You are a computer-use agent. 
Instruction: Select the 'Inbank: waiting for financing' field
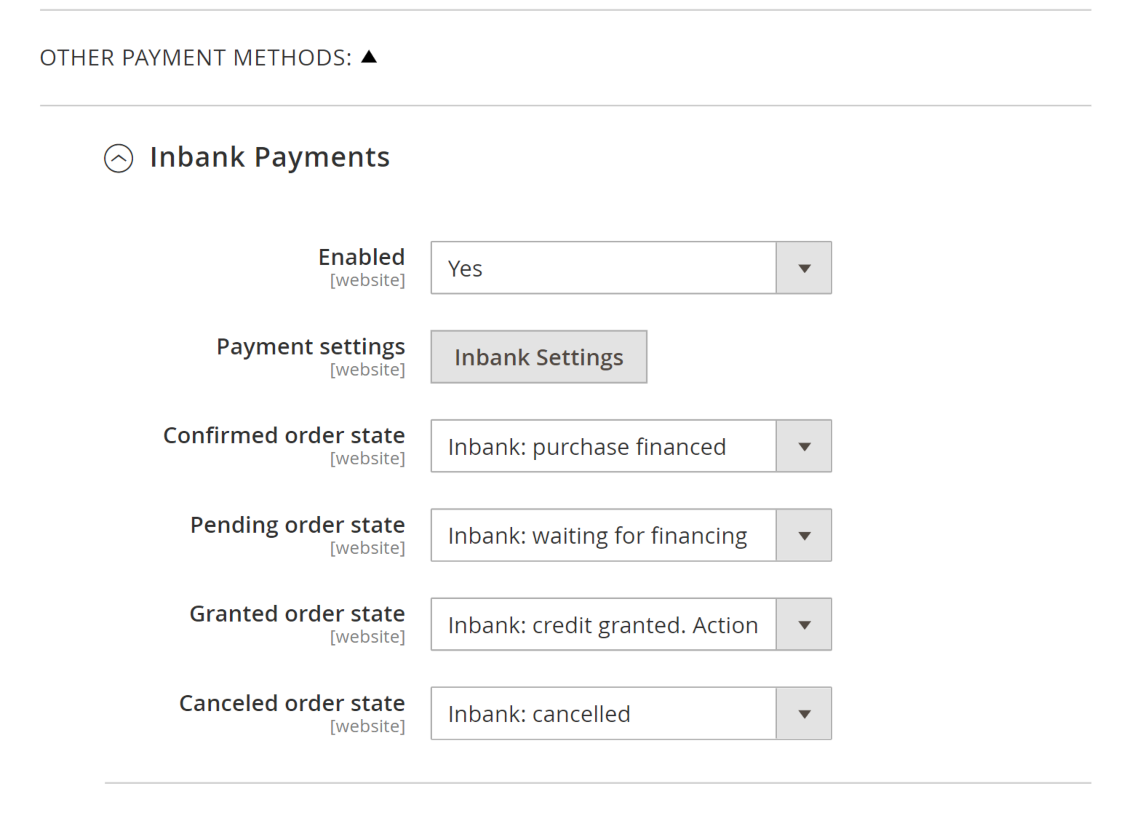(x=603, y=535)
